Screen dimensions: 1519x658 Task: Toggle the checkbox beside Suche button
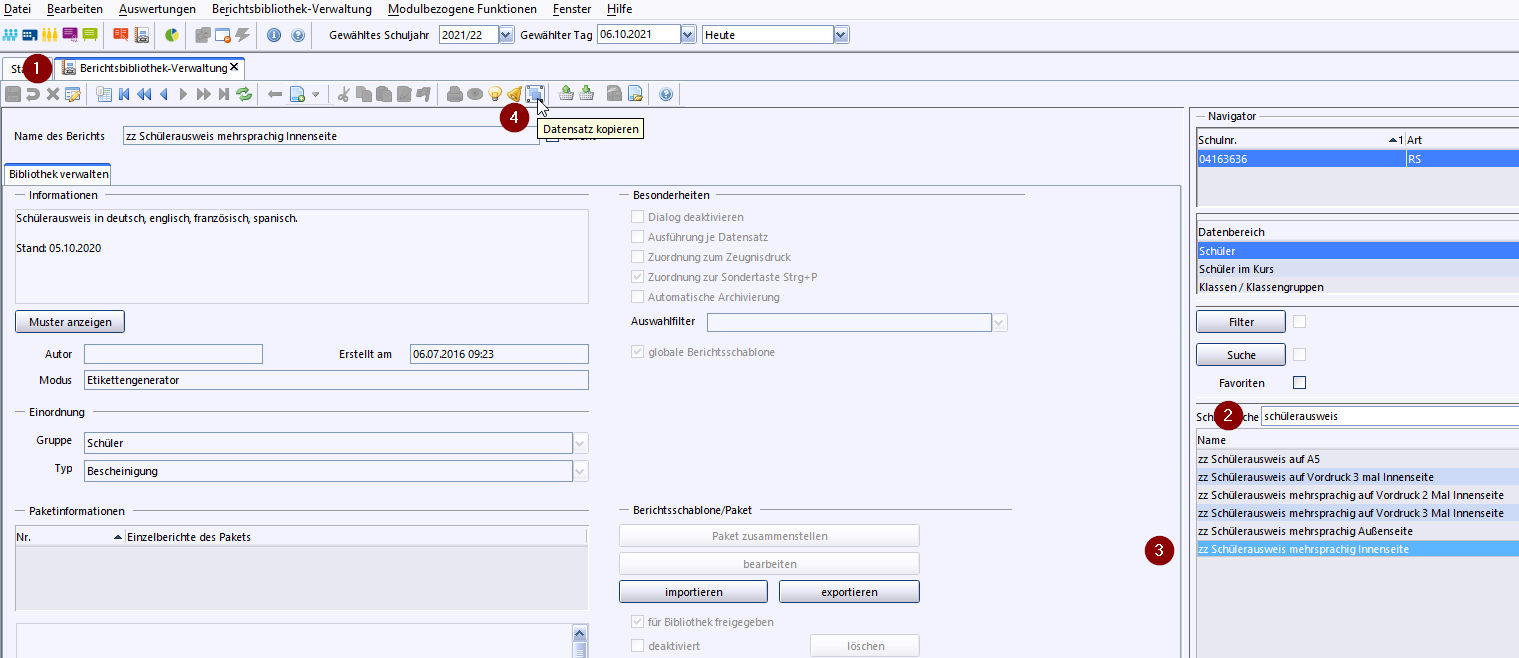pyautogui.click(x=1300, y=355)
